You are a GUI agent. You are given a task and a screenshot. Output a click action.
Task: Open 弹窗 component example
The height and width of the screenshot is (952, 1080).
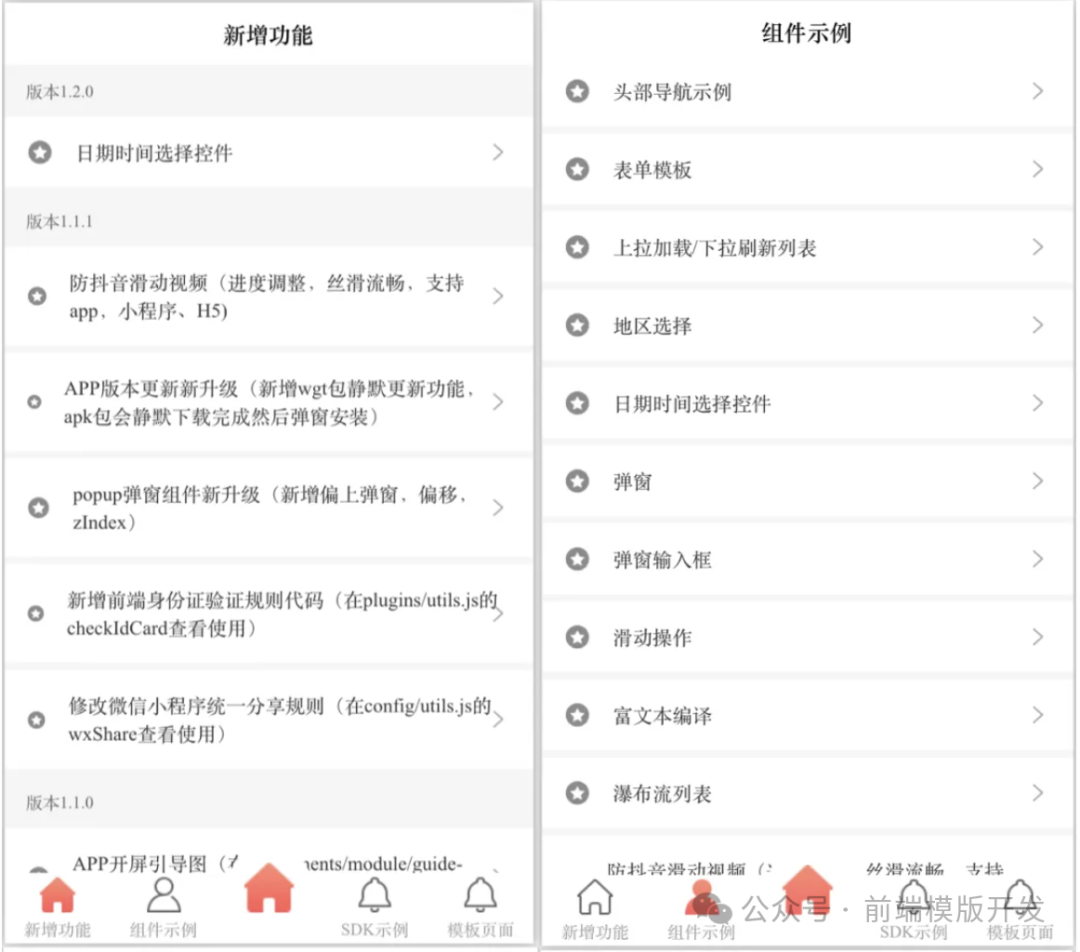pos(807,481)
